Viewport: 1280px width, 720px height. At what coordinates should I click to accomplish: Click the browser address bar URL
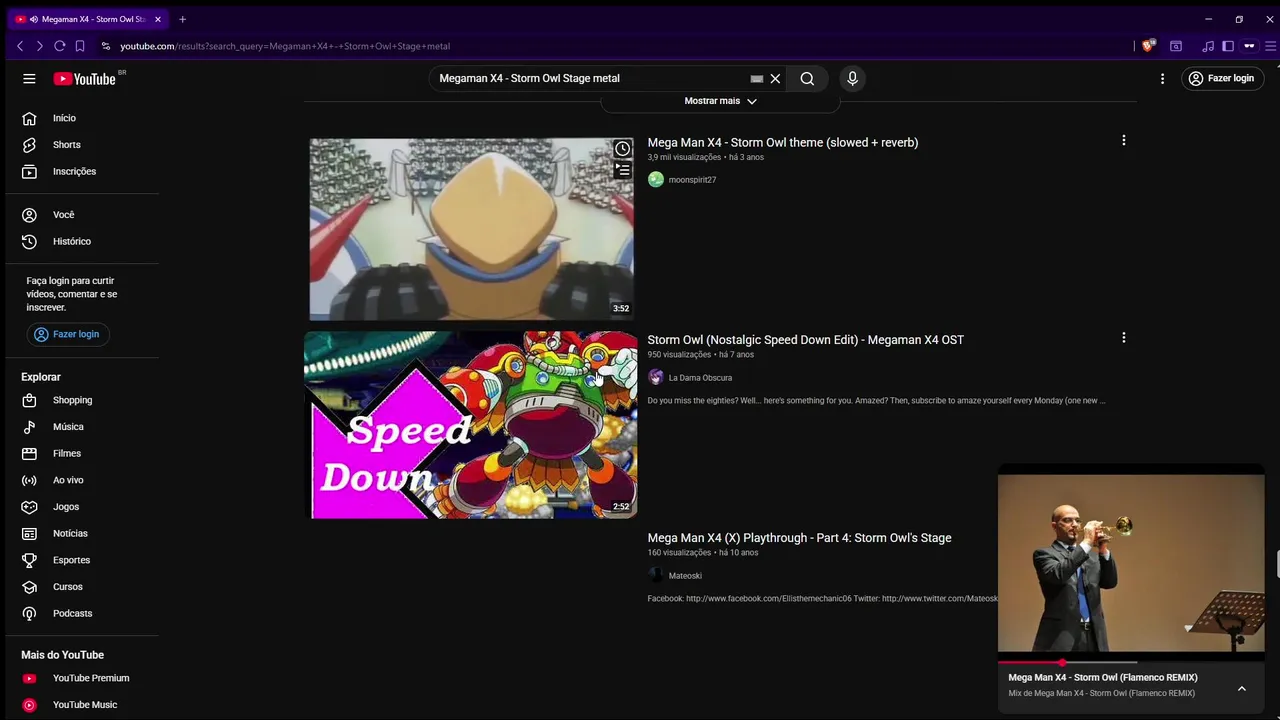click(x=285, y=46)
